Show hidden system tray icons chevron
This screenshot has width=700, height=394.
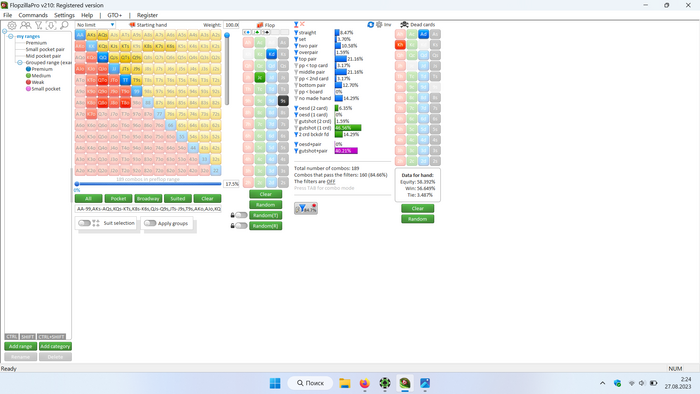click(602, 383)
